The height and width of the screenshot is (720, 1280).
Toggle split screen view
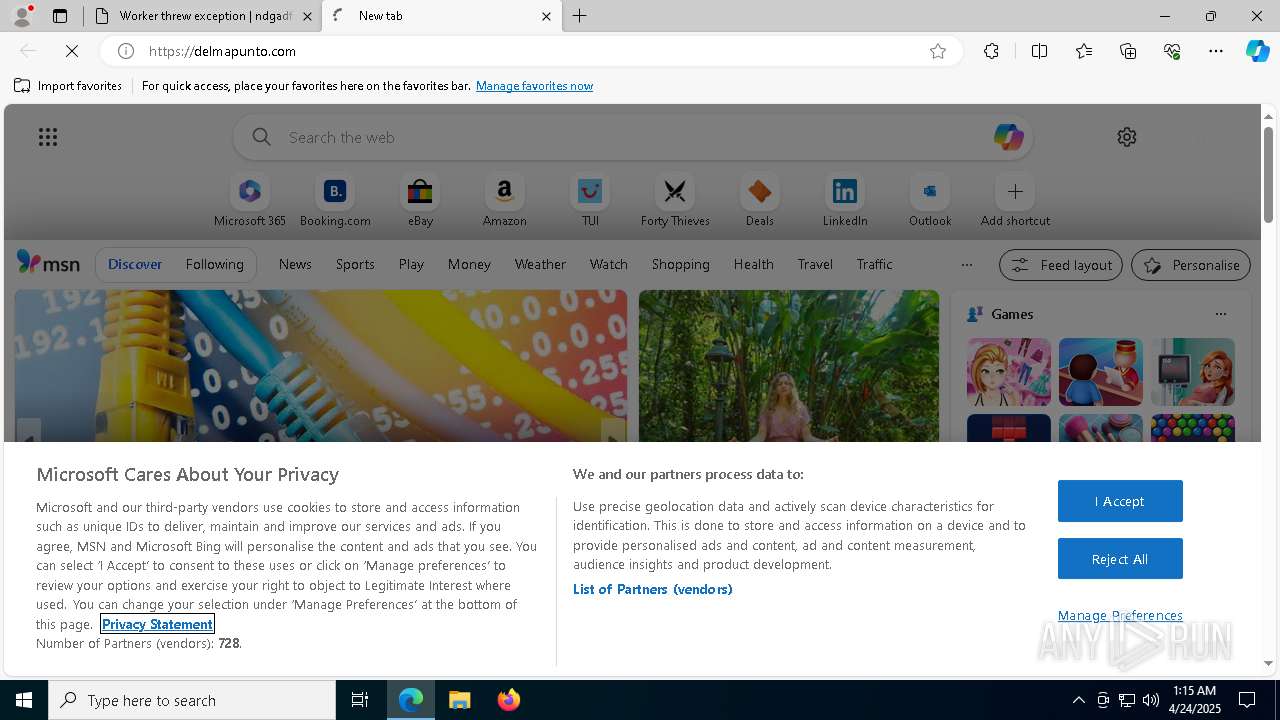[x=1039, y=51]
